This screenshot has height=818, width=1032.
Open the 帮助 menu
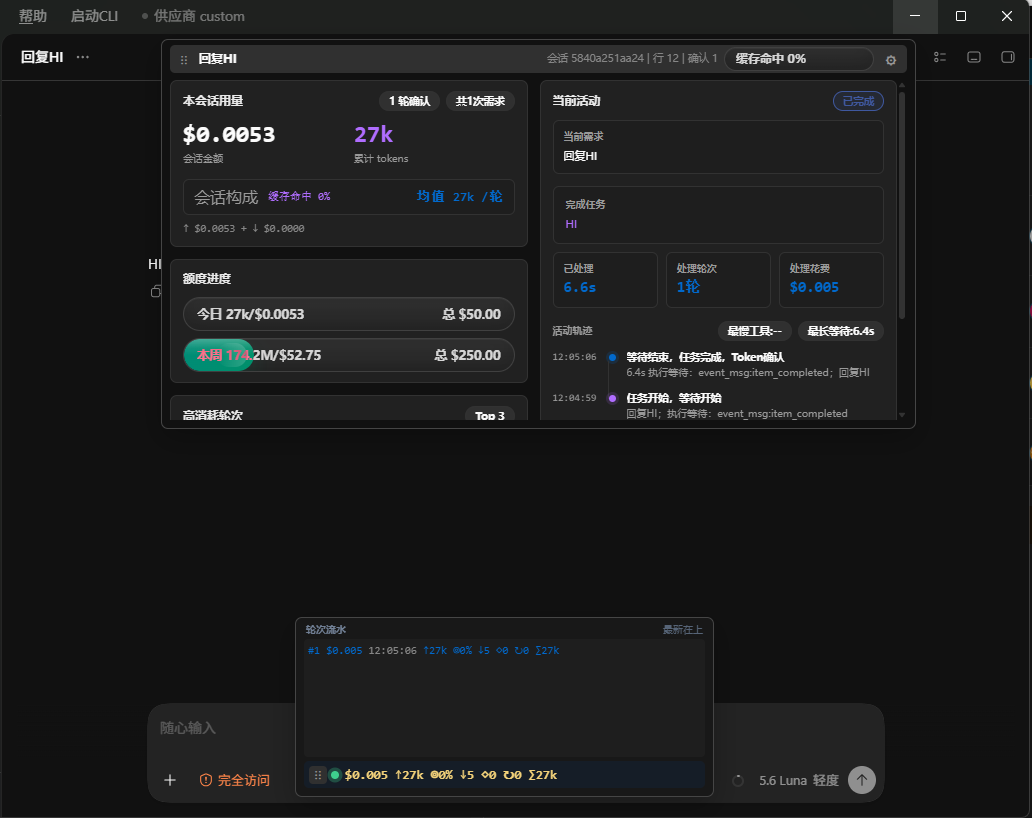[33, 16]
